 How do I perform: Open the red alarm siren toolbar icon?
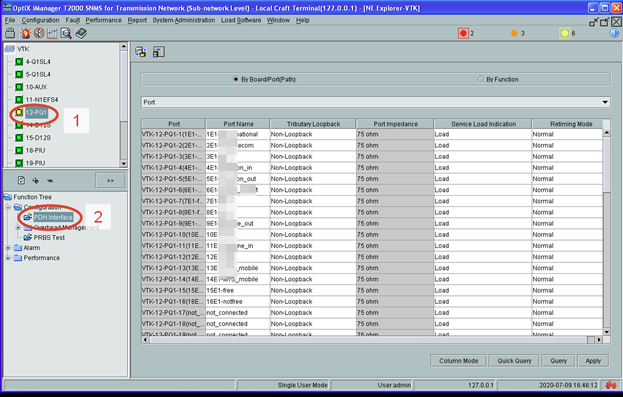[x=25, y=33]
